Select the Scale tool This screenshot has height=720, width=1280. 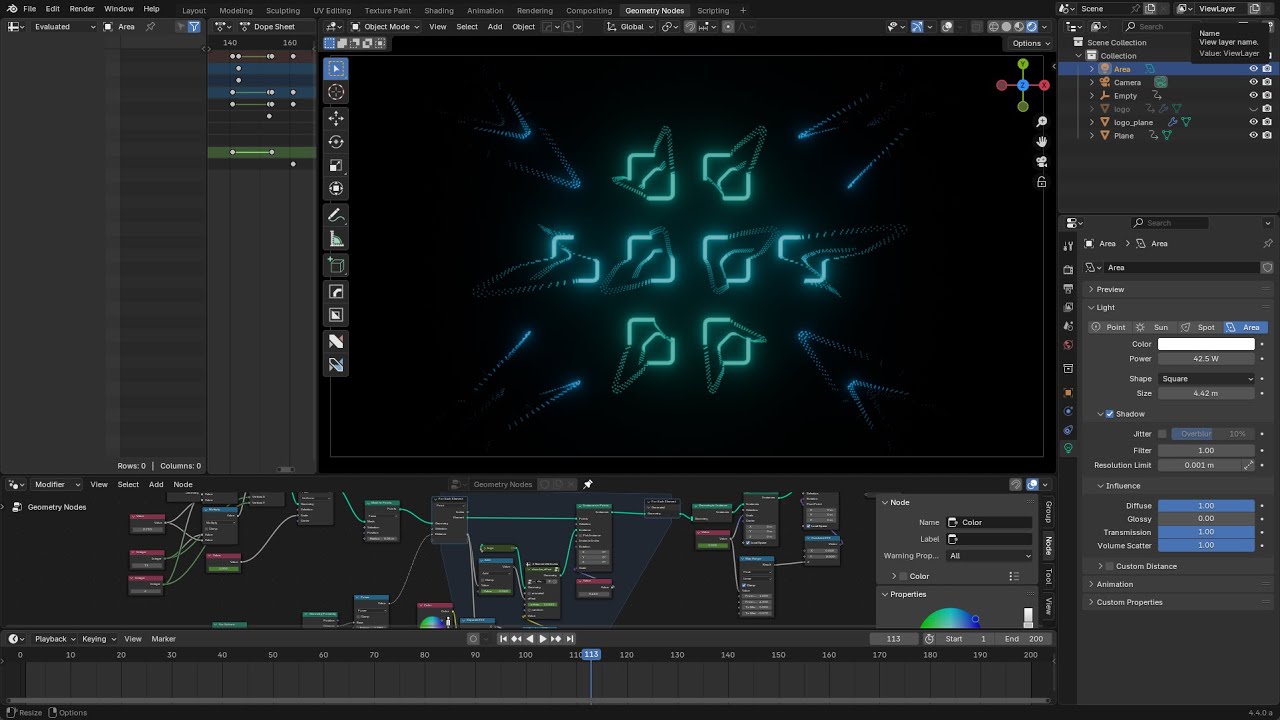tap(336, 165)
